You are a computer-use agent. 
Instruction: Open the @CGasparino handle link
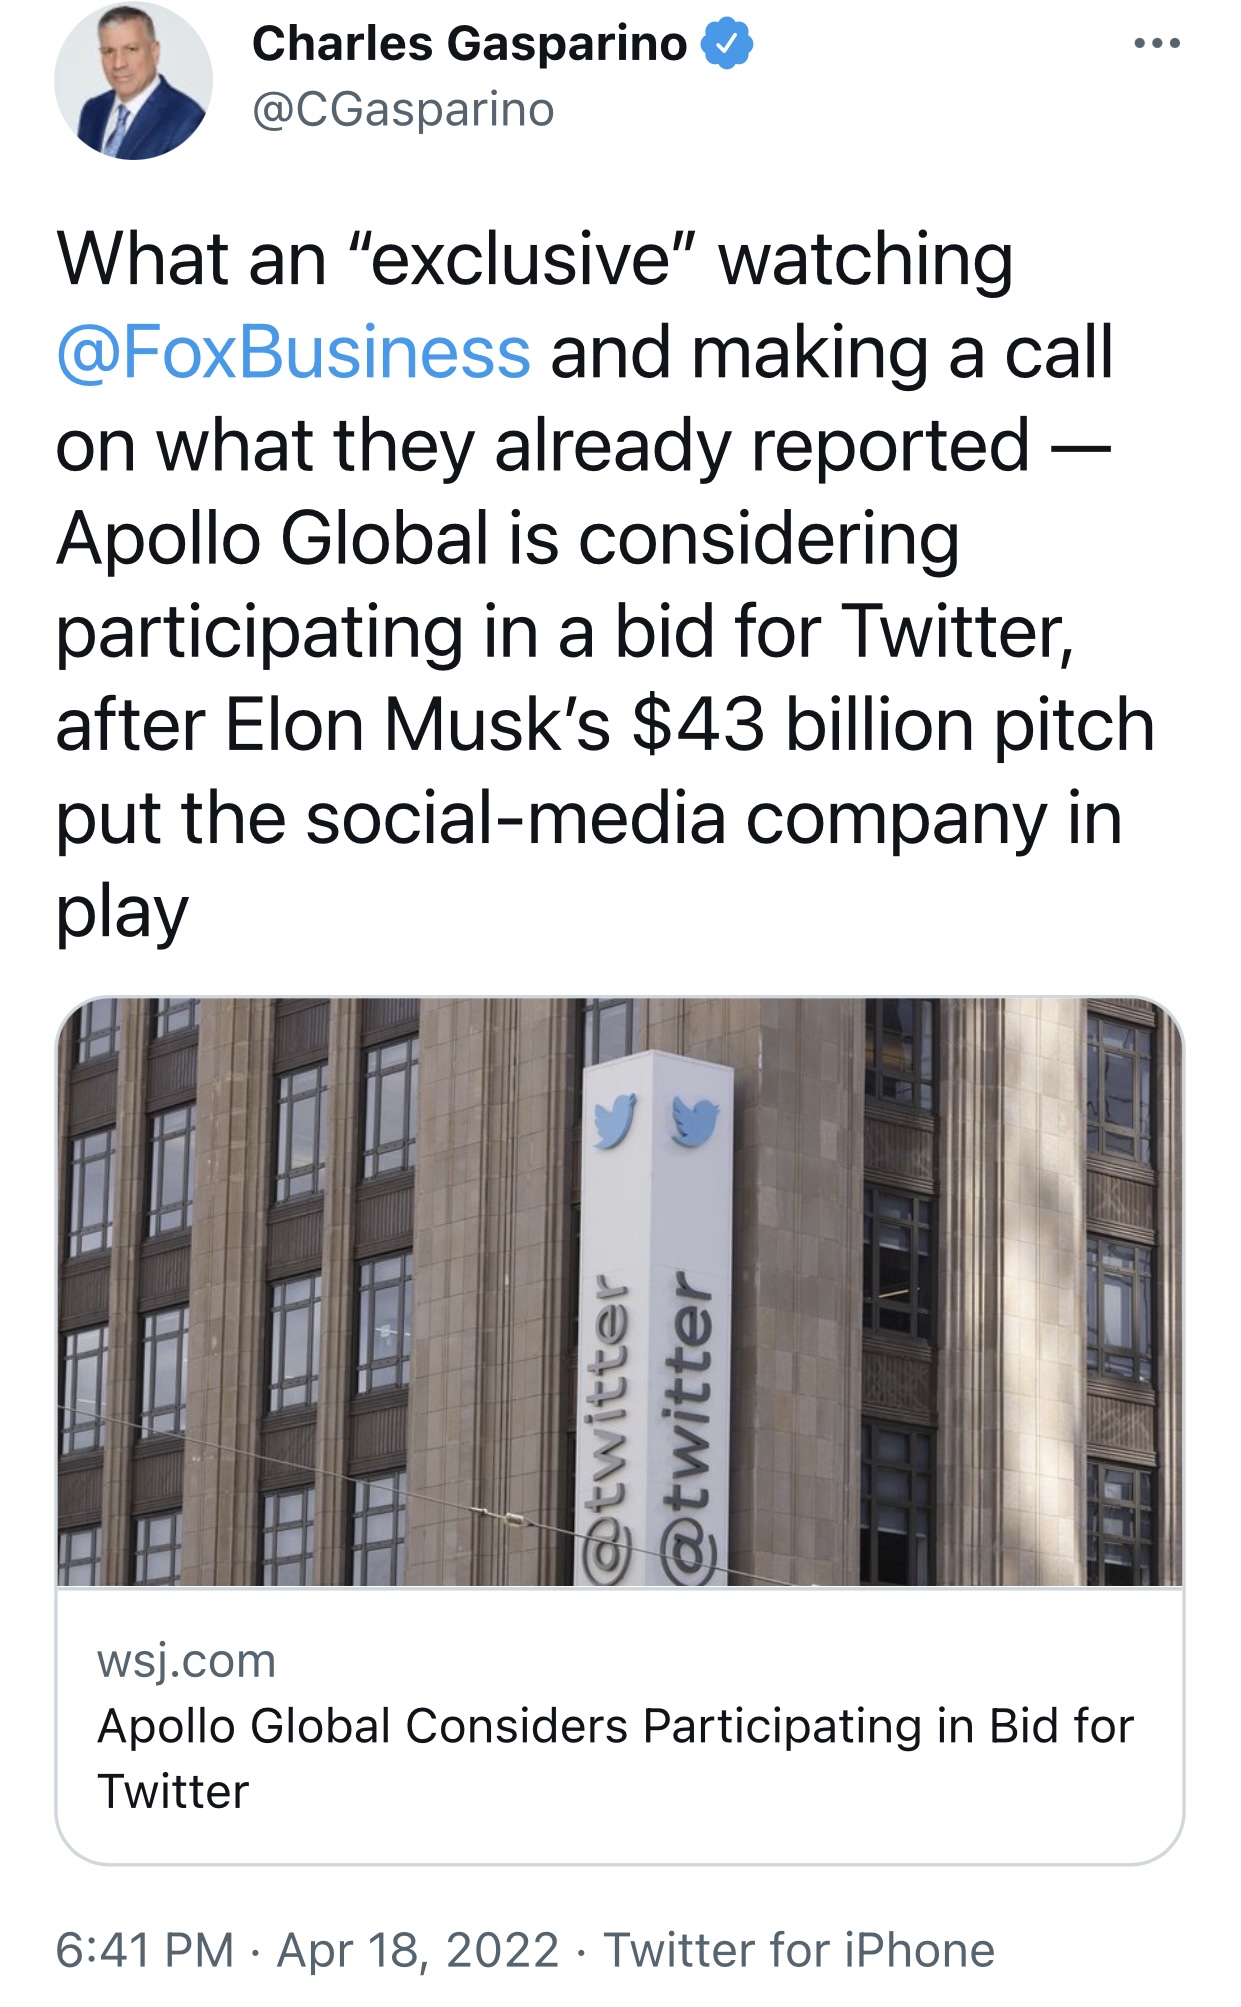click(x=403, y=109)
